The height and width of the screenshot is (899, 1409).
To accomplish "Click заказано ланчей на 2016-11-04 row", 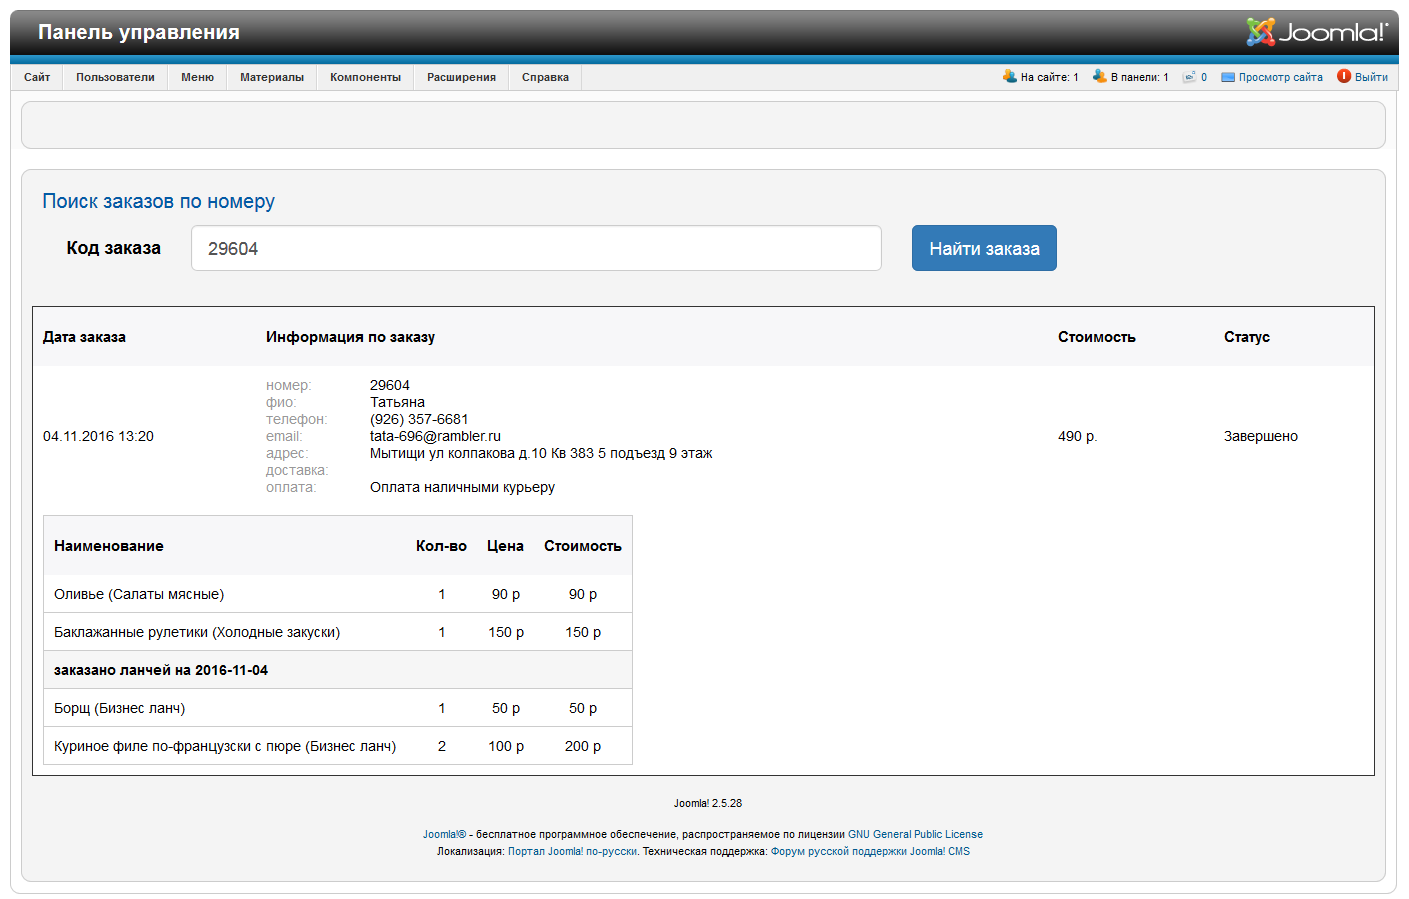I will tap(338, 670).
